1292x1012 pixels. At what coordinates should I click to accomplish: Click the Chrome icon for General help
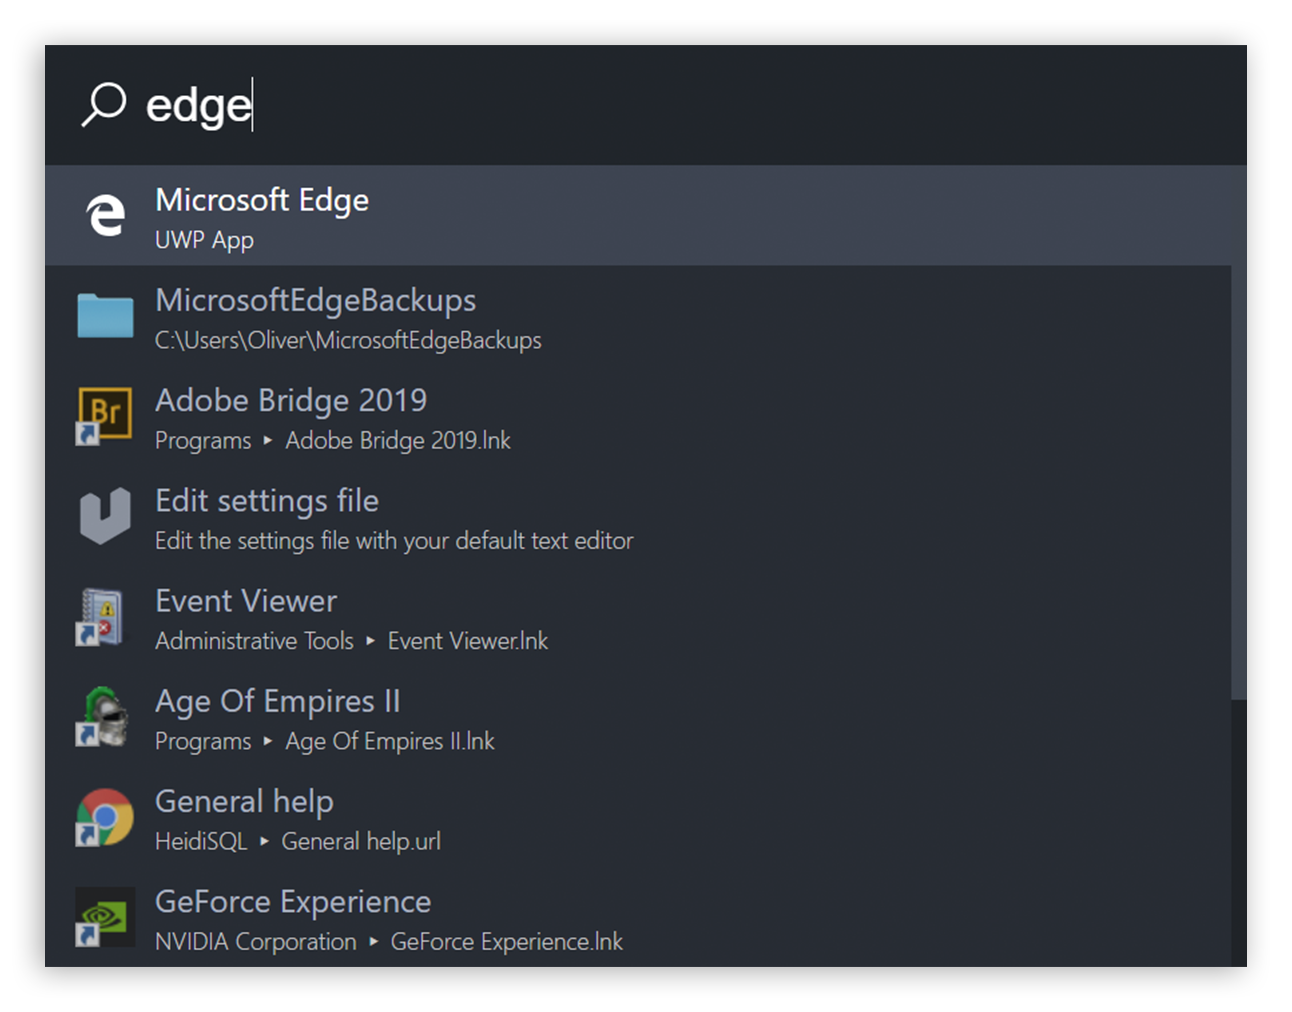pos(105,817)
